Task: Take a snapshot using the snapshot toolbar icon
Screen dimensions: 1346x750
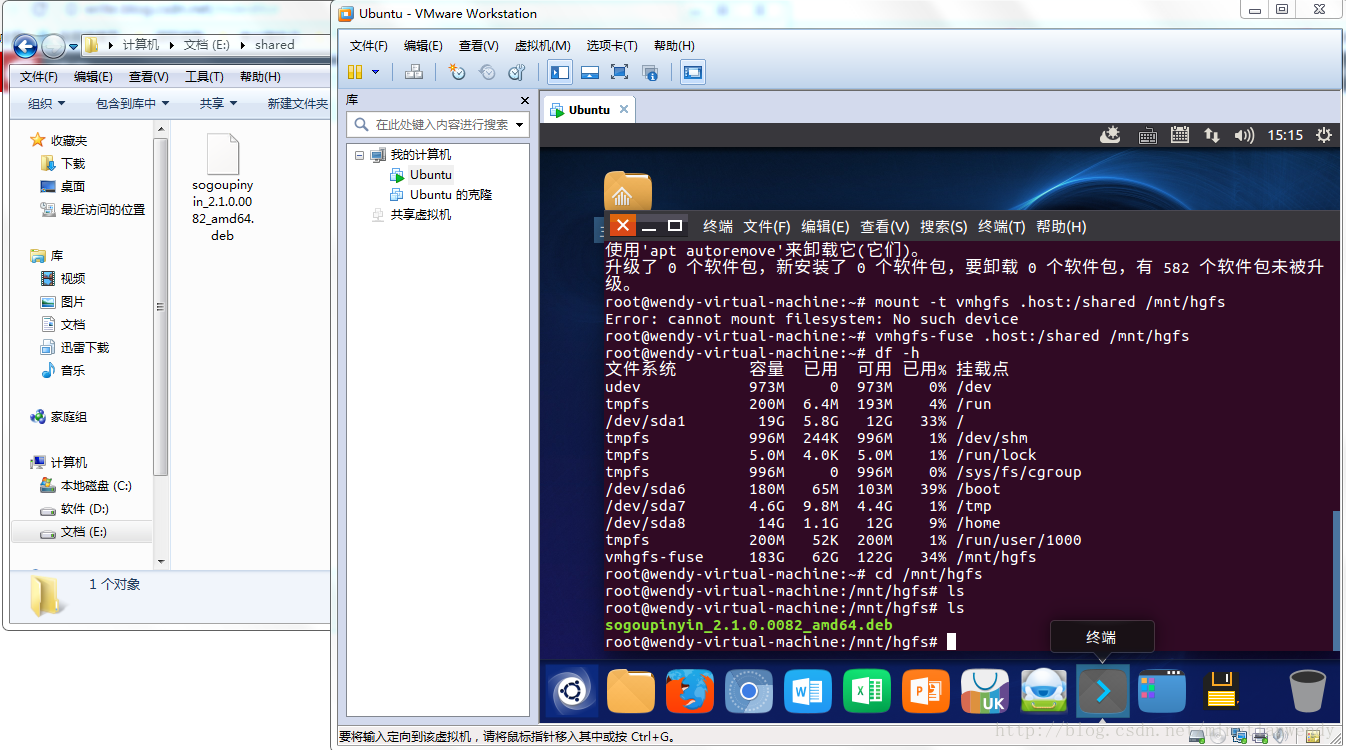Action: click(x=457, y=72)
